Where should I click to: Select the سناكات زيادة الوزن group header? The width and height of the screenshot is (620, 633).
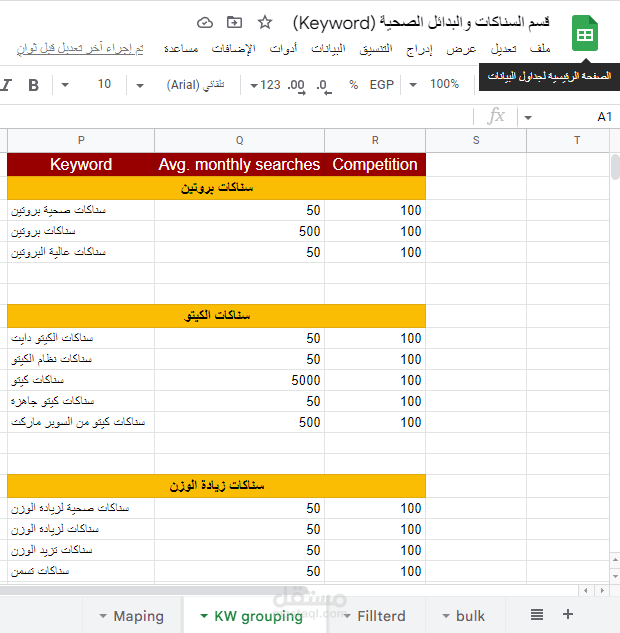click(x=216, y=486)
